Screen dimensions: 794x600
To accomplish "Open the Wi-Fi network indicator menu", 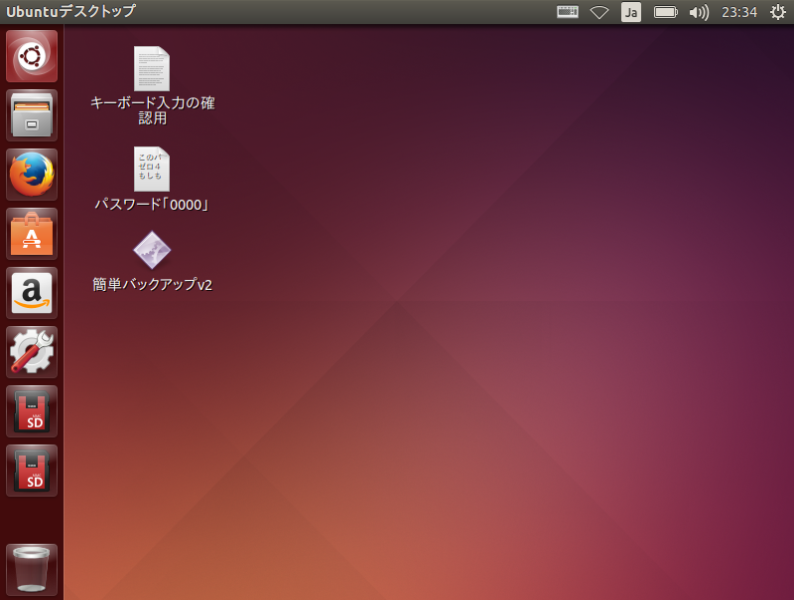I will (x=599, y=12).
